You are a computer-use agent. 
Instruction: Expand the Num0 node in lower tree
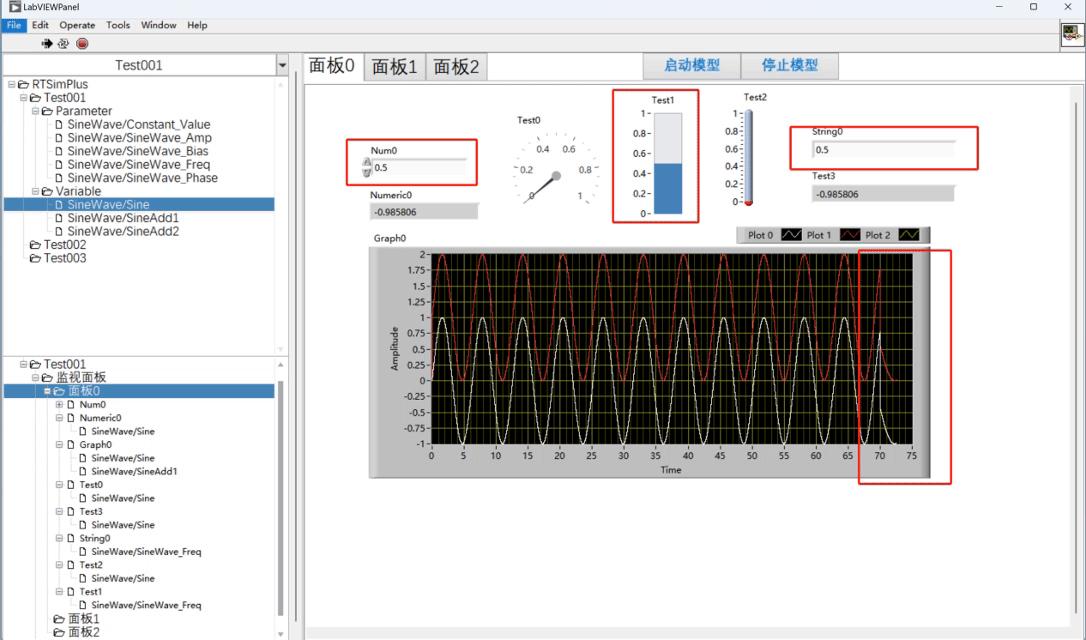coord(60,405)
